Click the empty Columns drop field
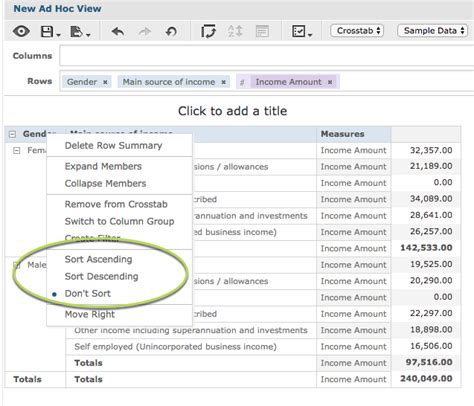This screenshot has height=406, width=474. (267, 56)
